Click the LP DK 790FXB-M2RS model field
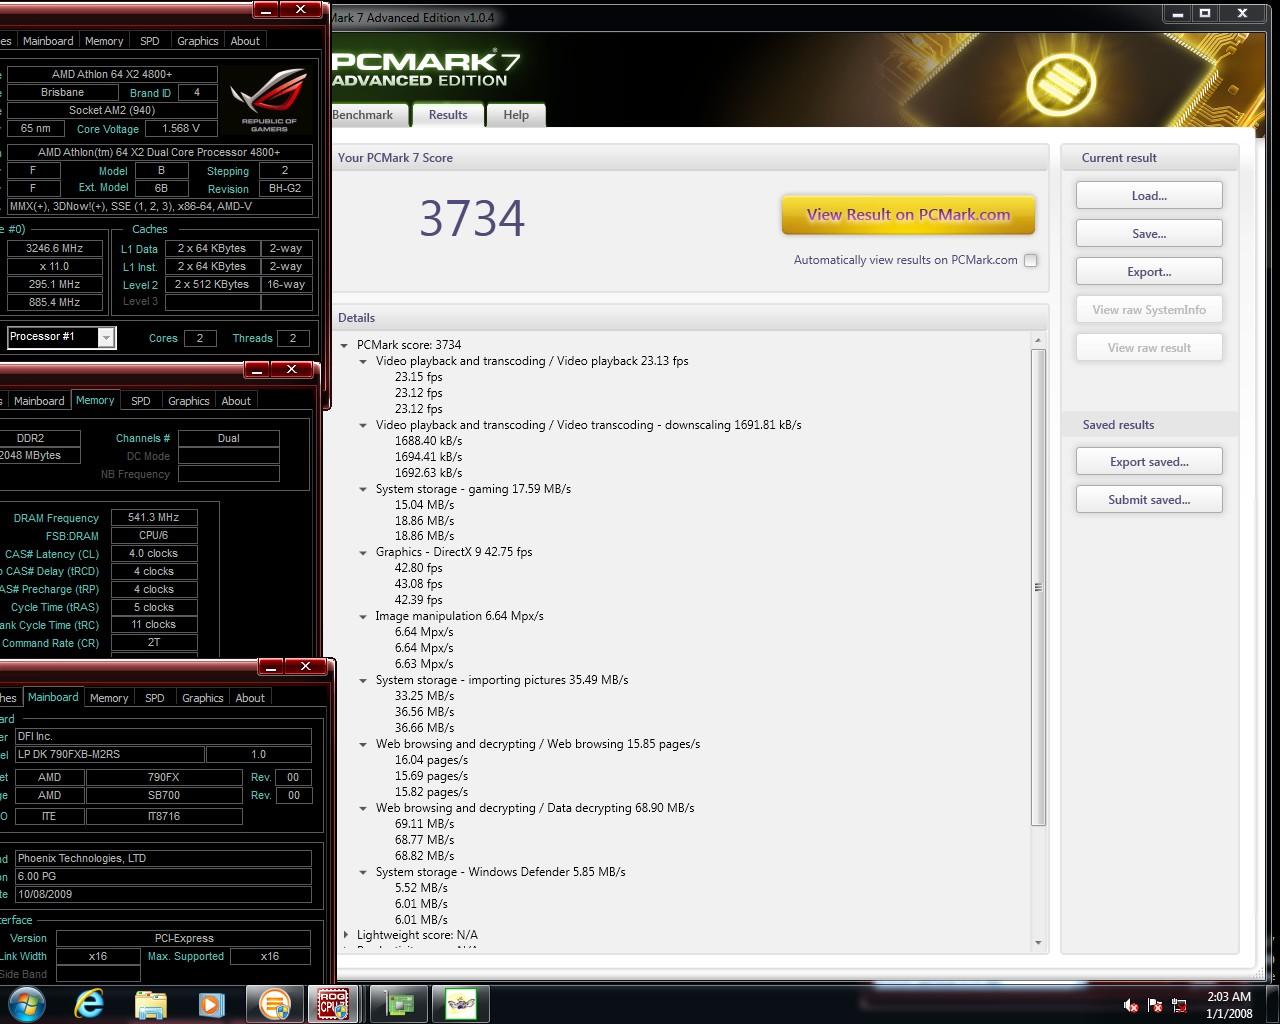This screenshot has width=1280, height=1024. coord(110,754)
